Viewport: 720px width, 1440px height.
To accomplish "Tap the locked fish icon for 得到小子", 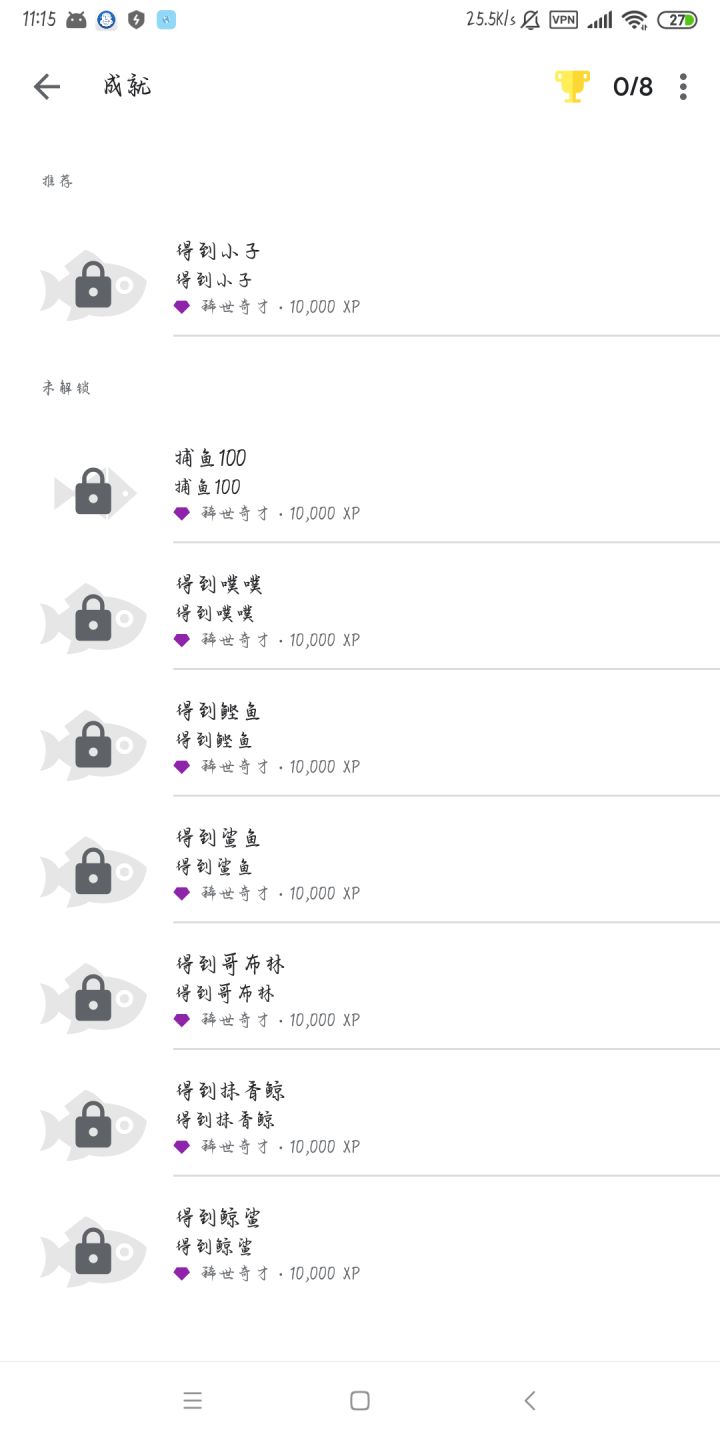I will tap(93, 285).
